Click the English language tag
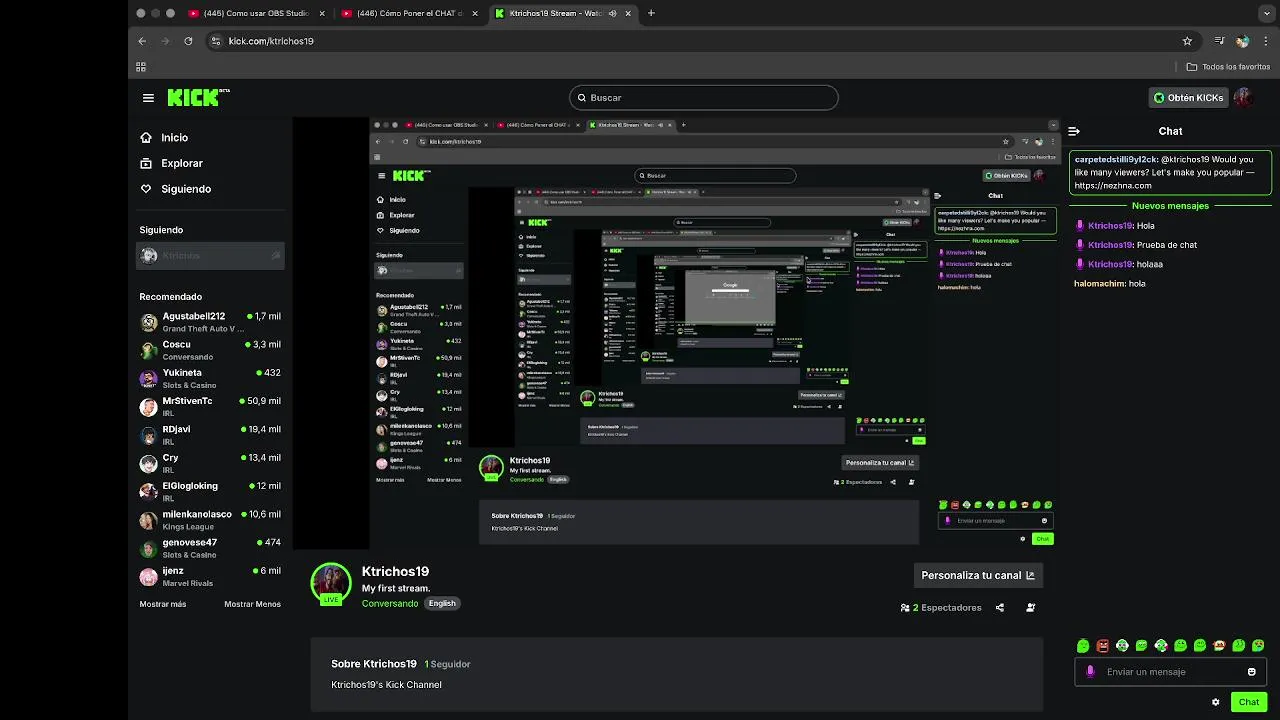The image size is (1280, 720). [x=442, y=603]
